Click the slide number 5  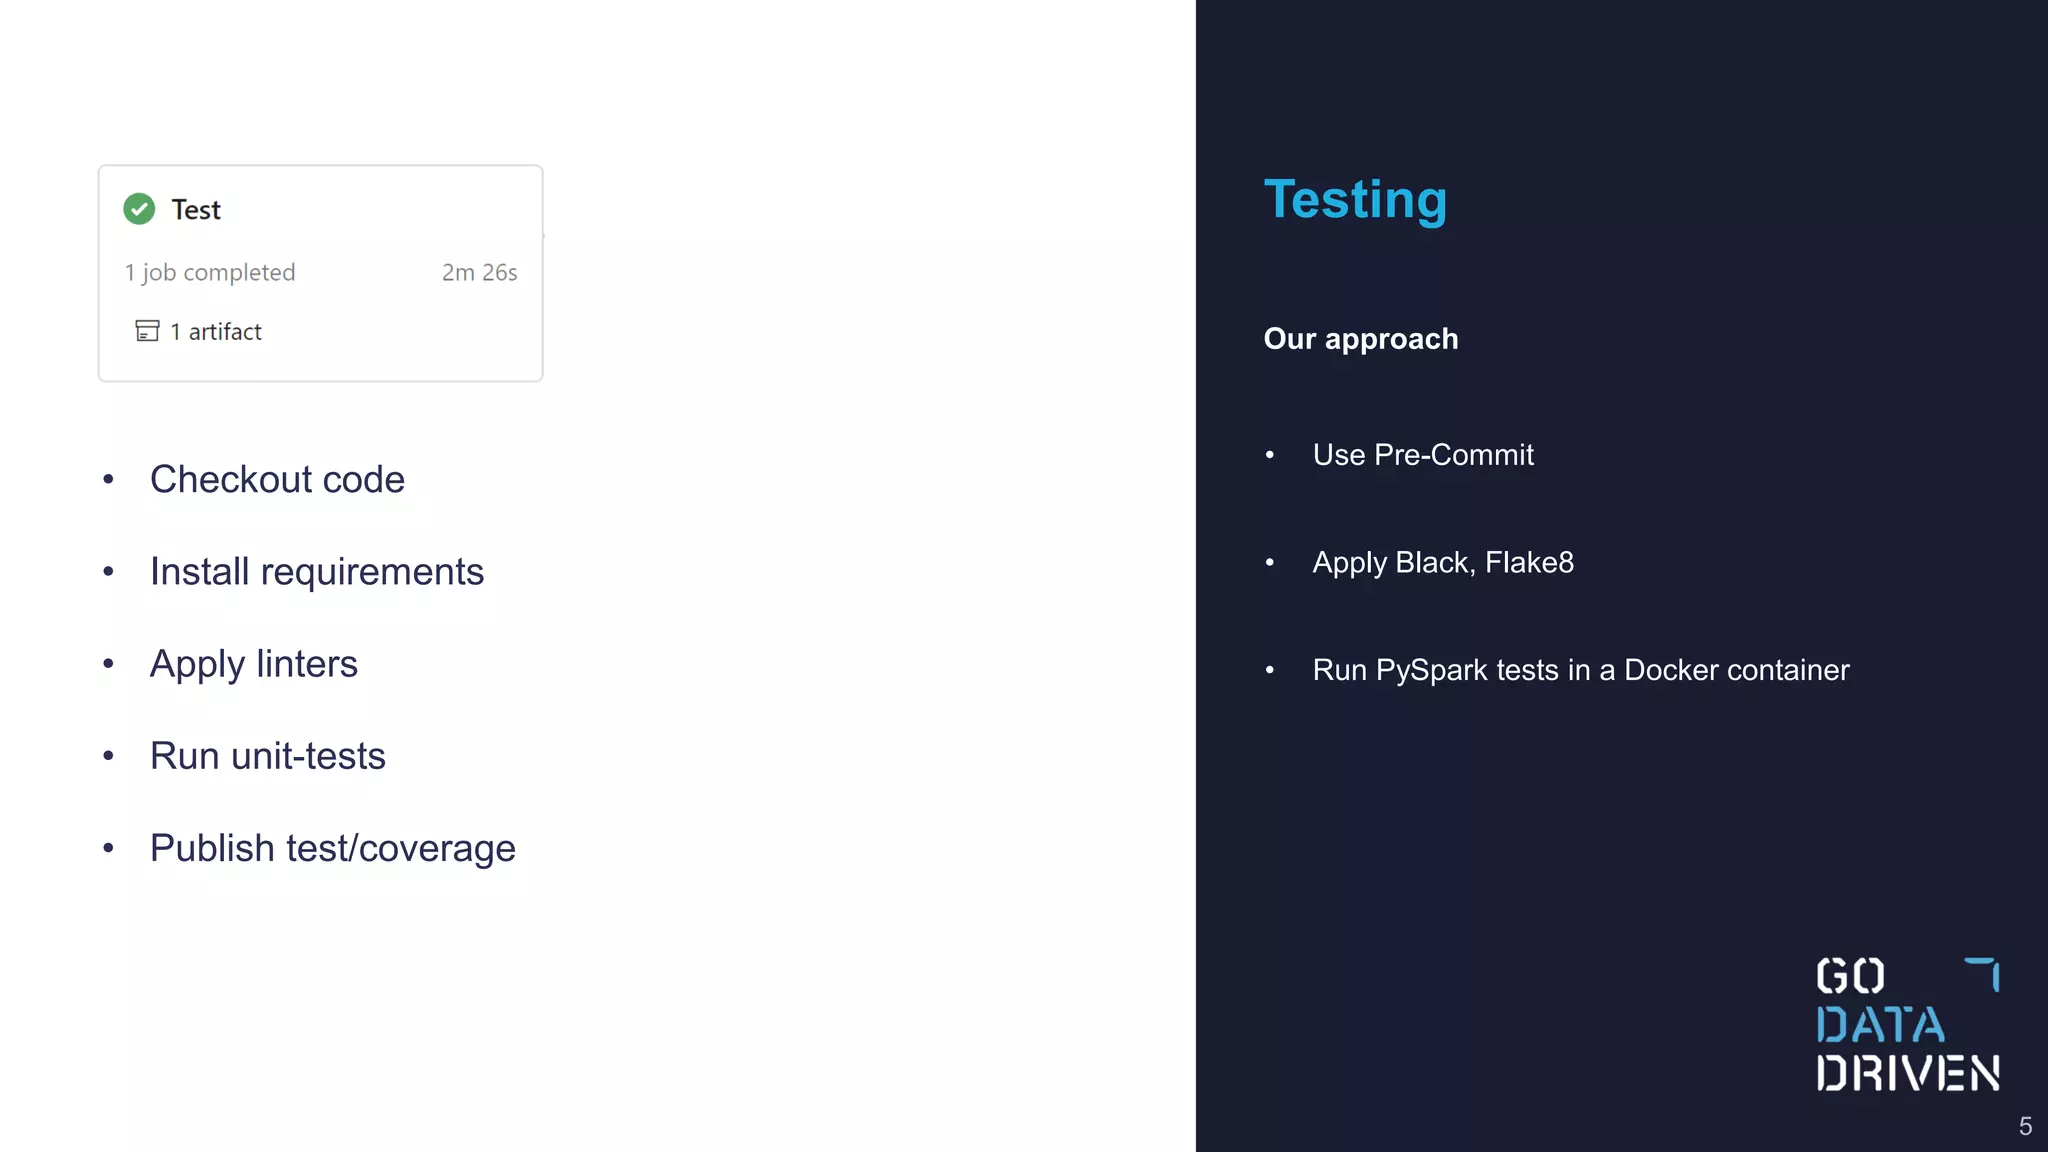[2025, 1127]
